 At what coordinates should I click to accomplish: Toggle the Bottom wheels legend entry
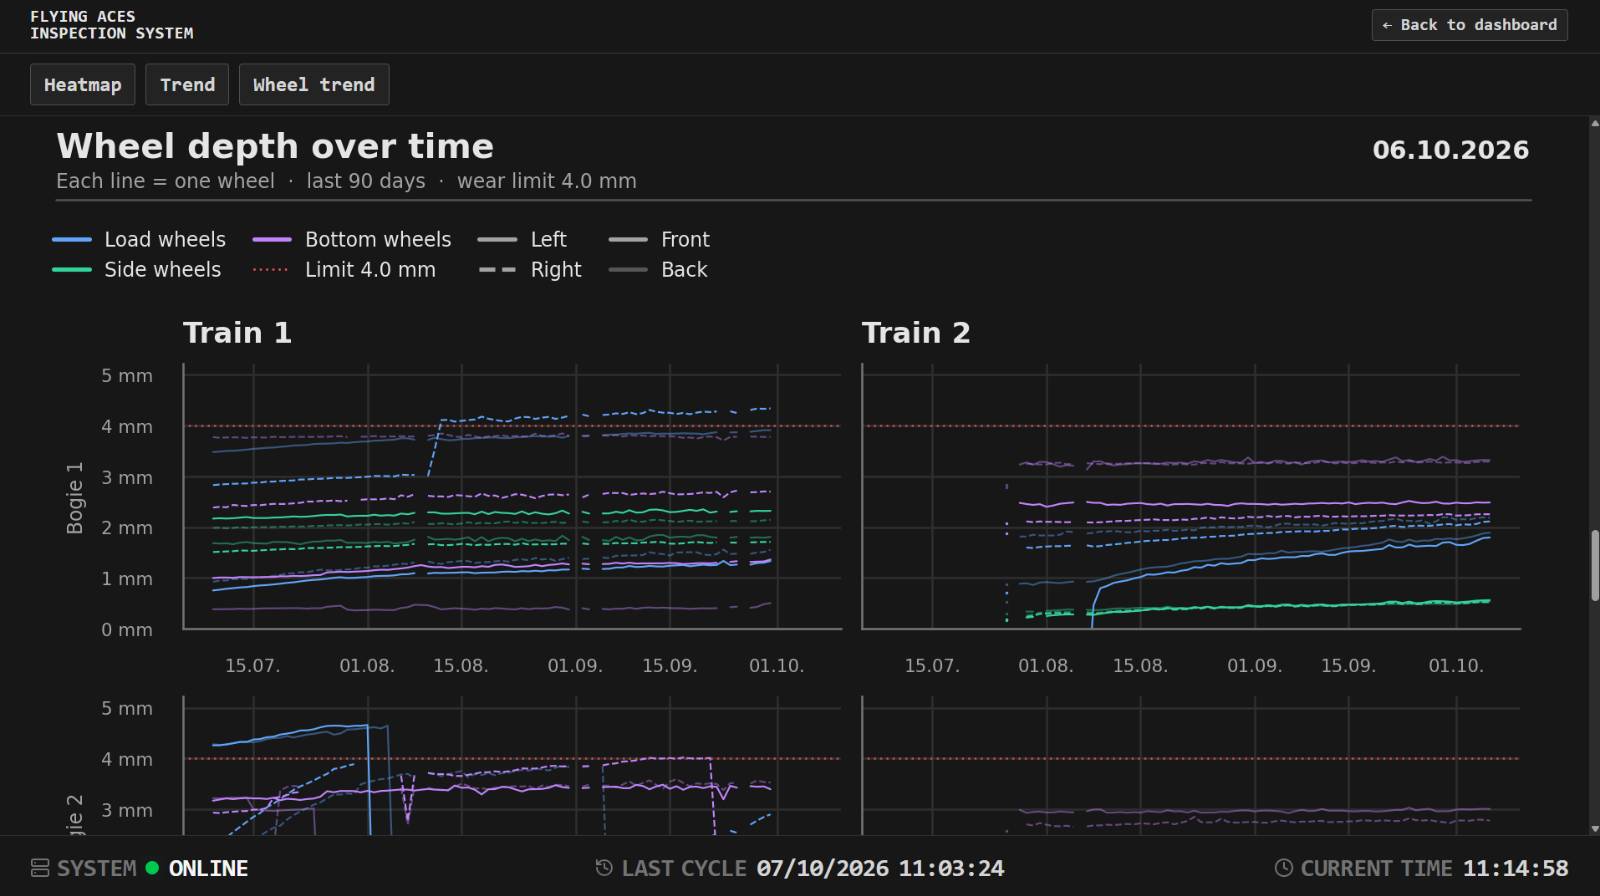352,240
